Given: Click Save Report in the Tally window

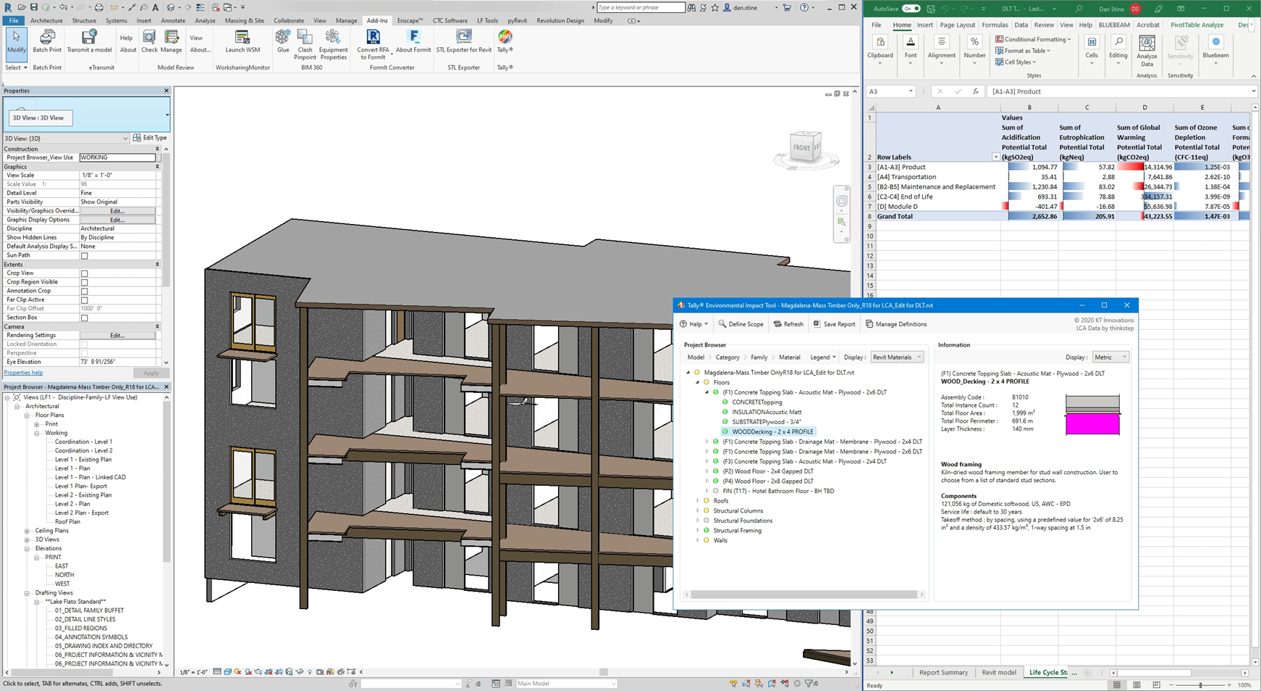Looking at the screenshot, I should coord(834,324).
